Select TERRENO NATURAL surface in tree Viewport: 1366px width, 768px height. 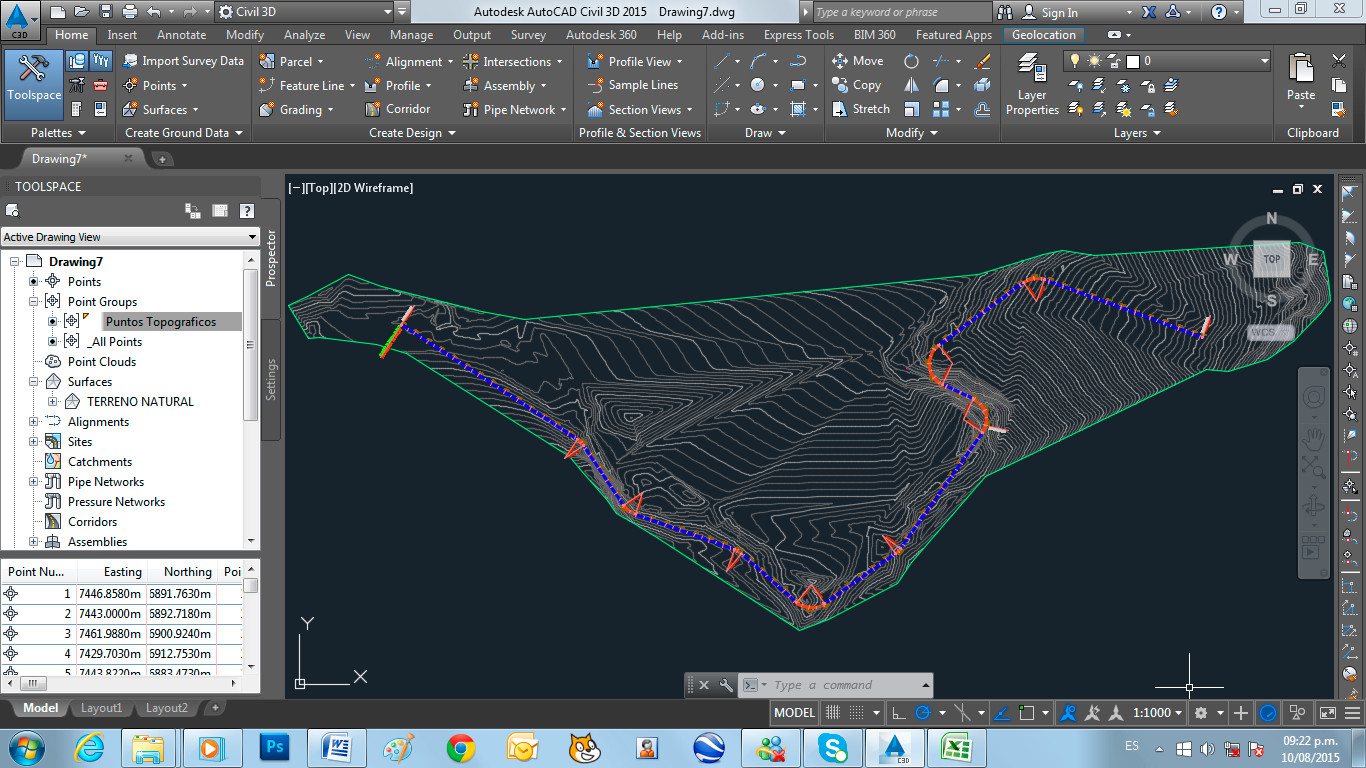[x=140, y=402]
